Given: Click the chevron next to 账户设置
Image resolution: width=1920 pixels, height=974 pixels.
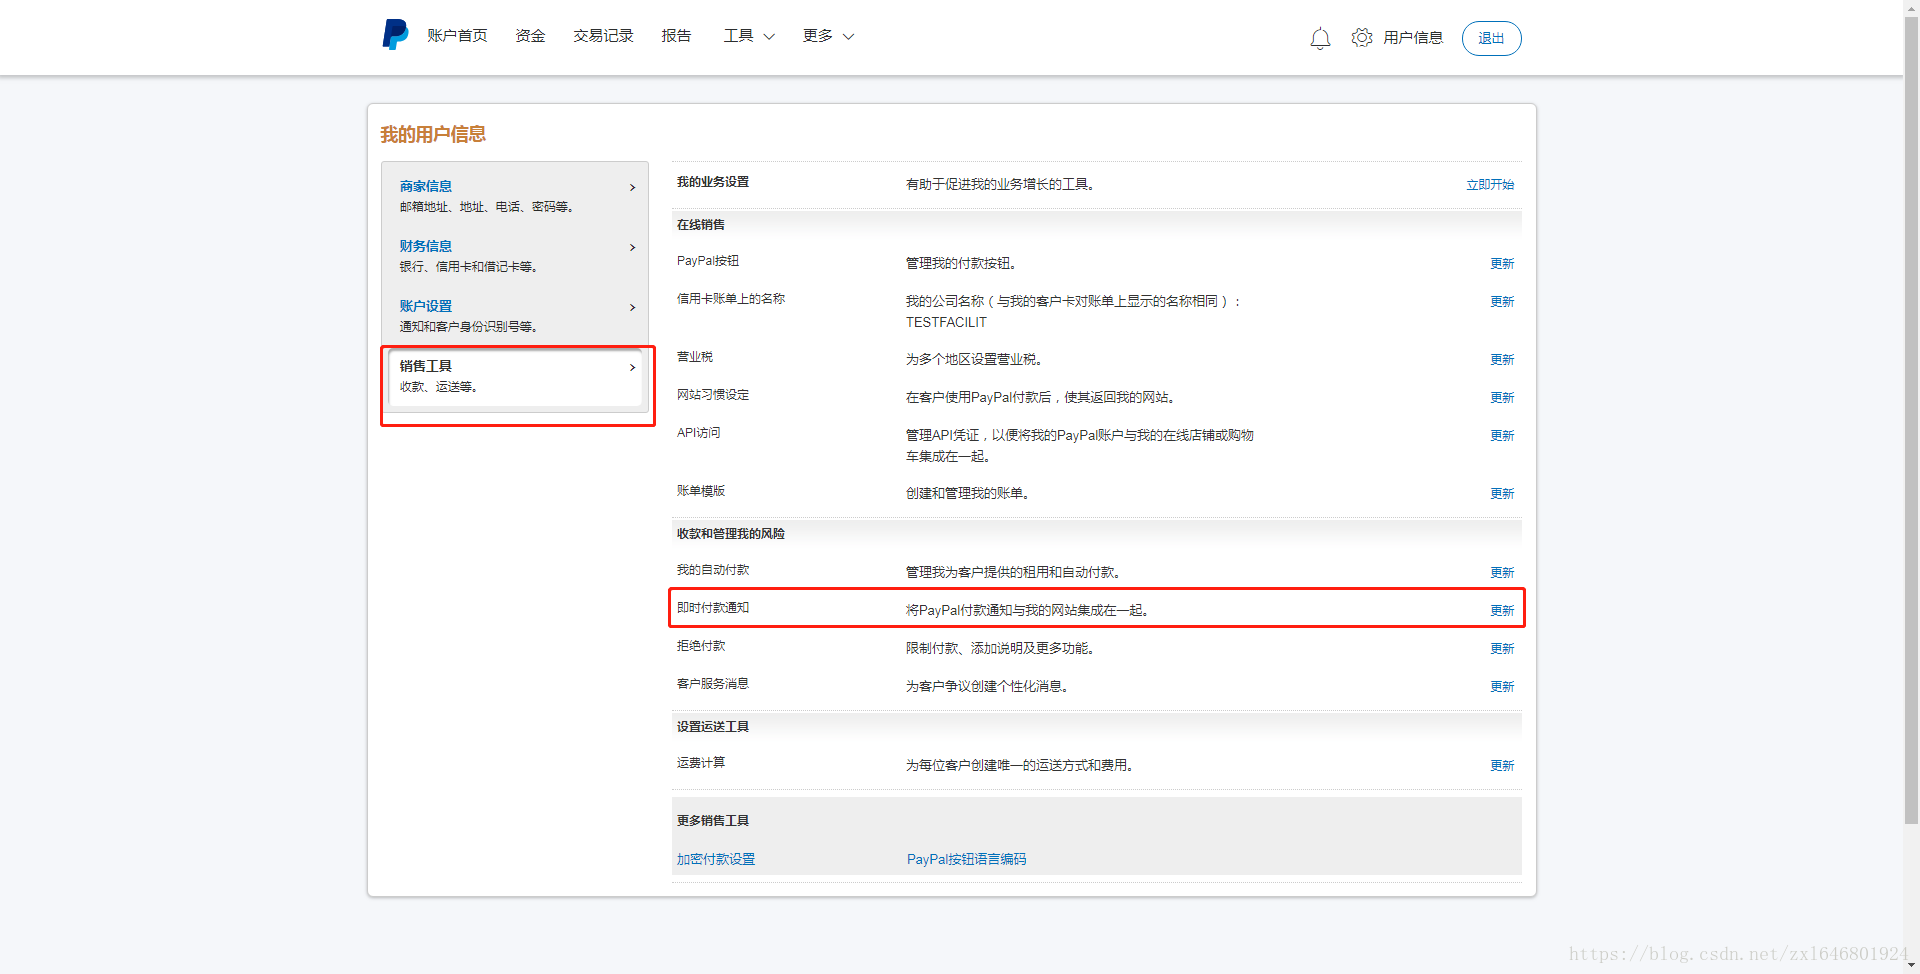Looking at the screenshot, I should pos(632,307).
